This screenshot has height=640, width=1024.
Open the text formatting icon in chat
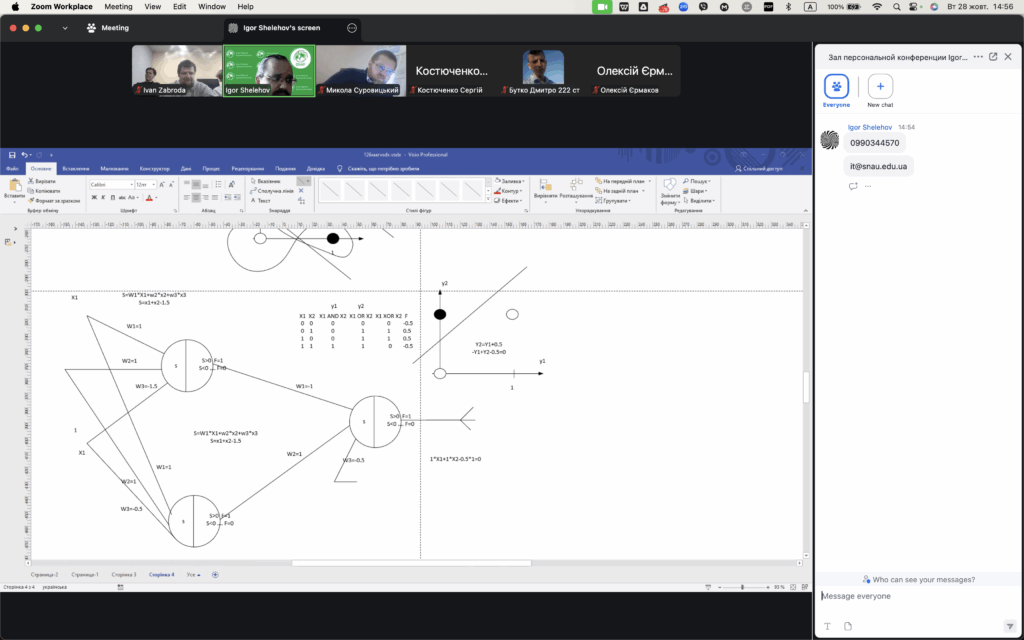[827, 626]
